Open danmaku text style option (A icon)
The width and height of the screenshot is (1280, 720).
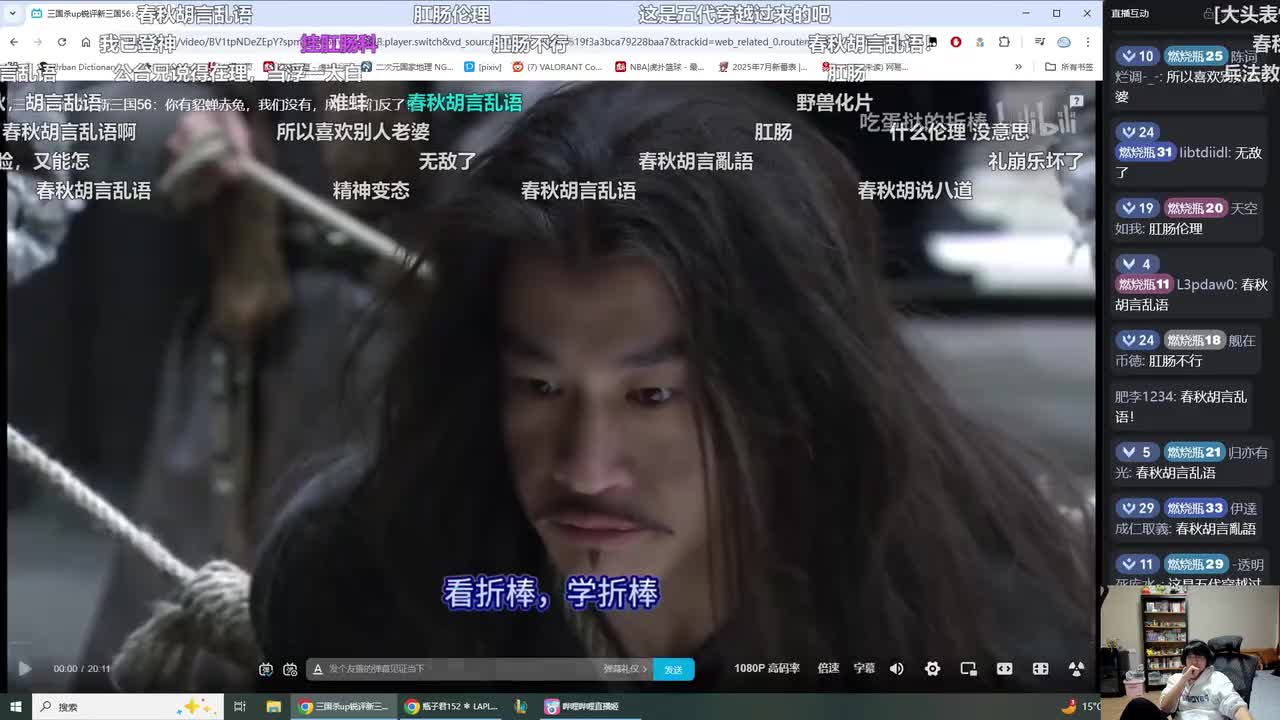click(x=318, y=669)
